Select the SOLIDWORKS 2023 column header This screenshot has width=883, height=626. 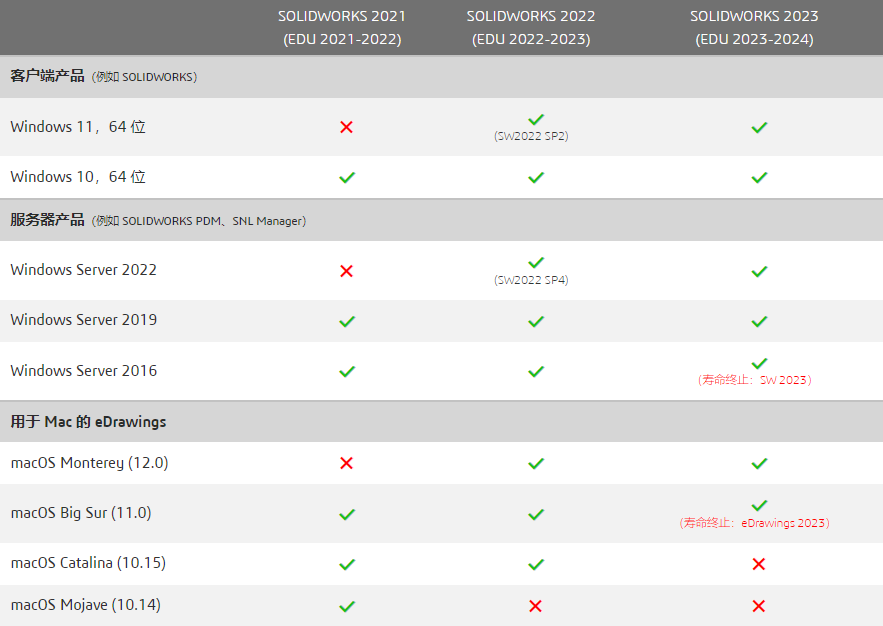point(755,28)
